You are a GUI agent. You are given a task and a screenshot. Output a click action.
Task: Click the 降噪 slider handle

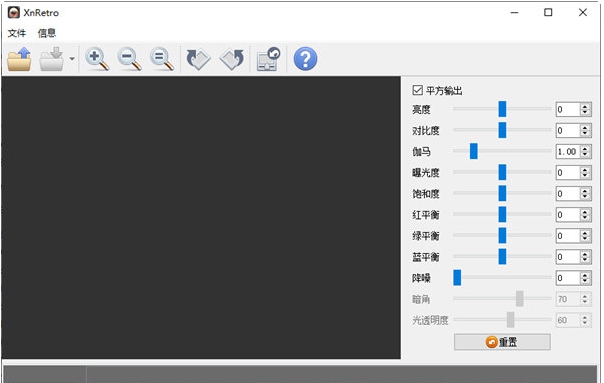(x=457, y=277)
